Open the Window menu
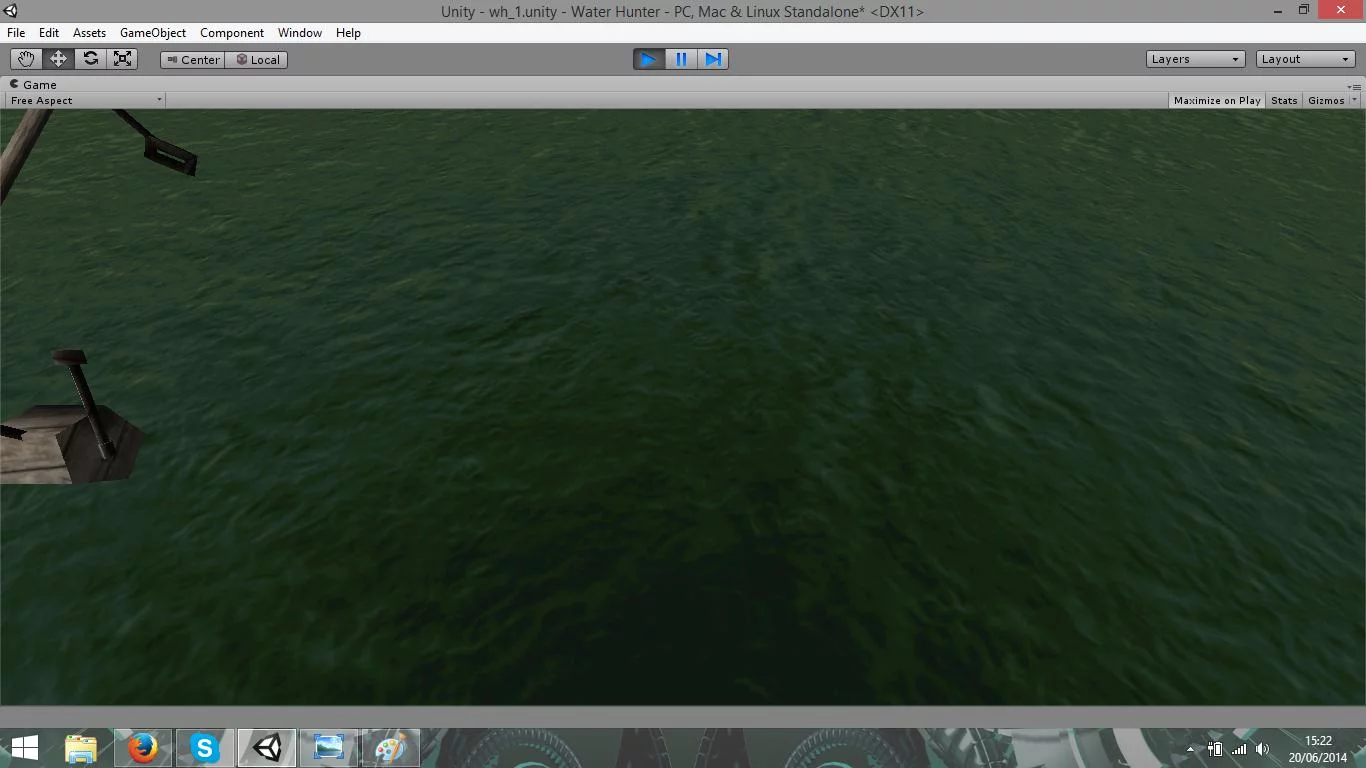1366x768 pixels. (300, 33)
